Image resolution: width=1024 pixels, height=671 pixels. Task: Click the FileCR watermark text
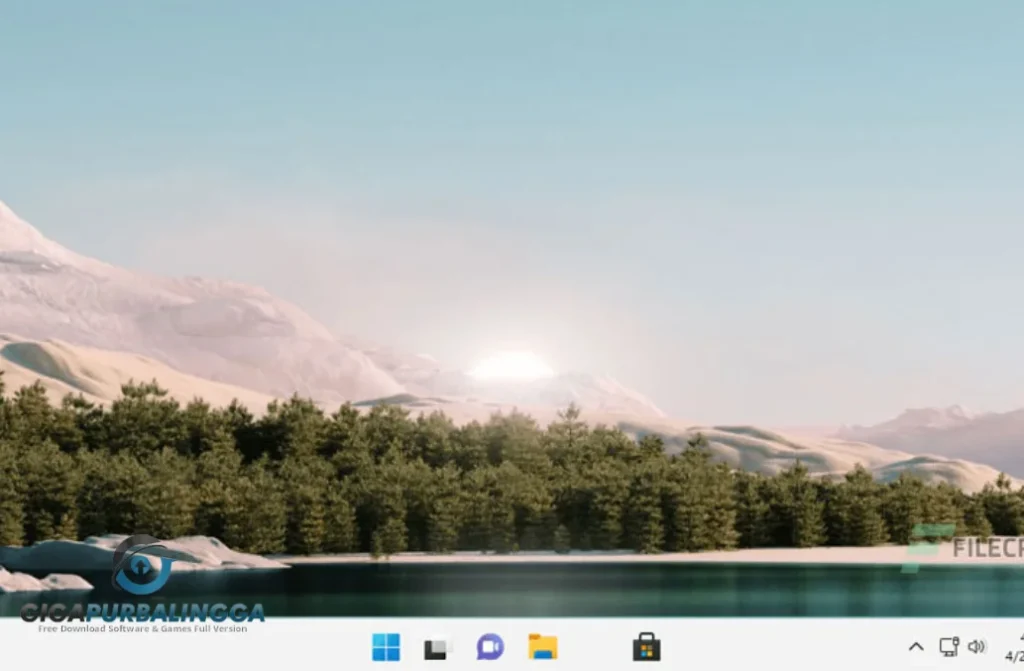985,545
